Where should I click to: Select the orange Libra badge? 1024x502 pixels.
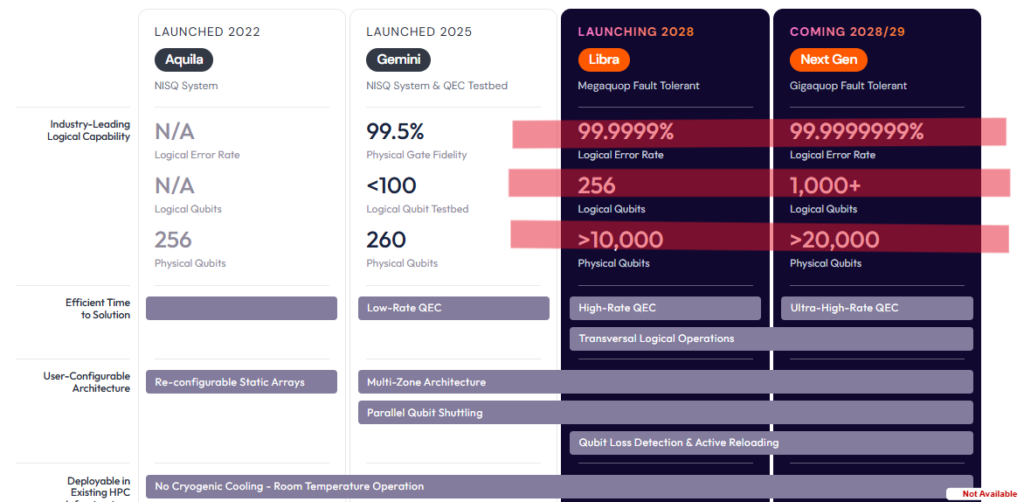point(603,60)
